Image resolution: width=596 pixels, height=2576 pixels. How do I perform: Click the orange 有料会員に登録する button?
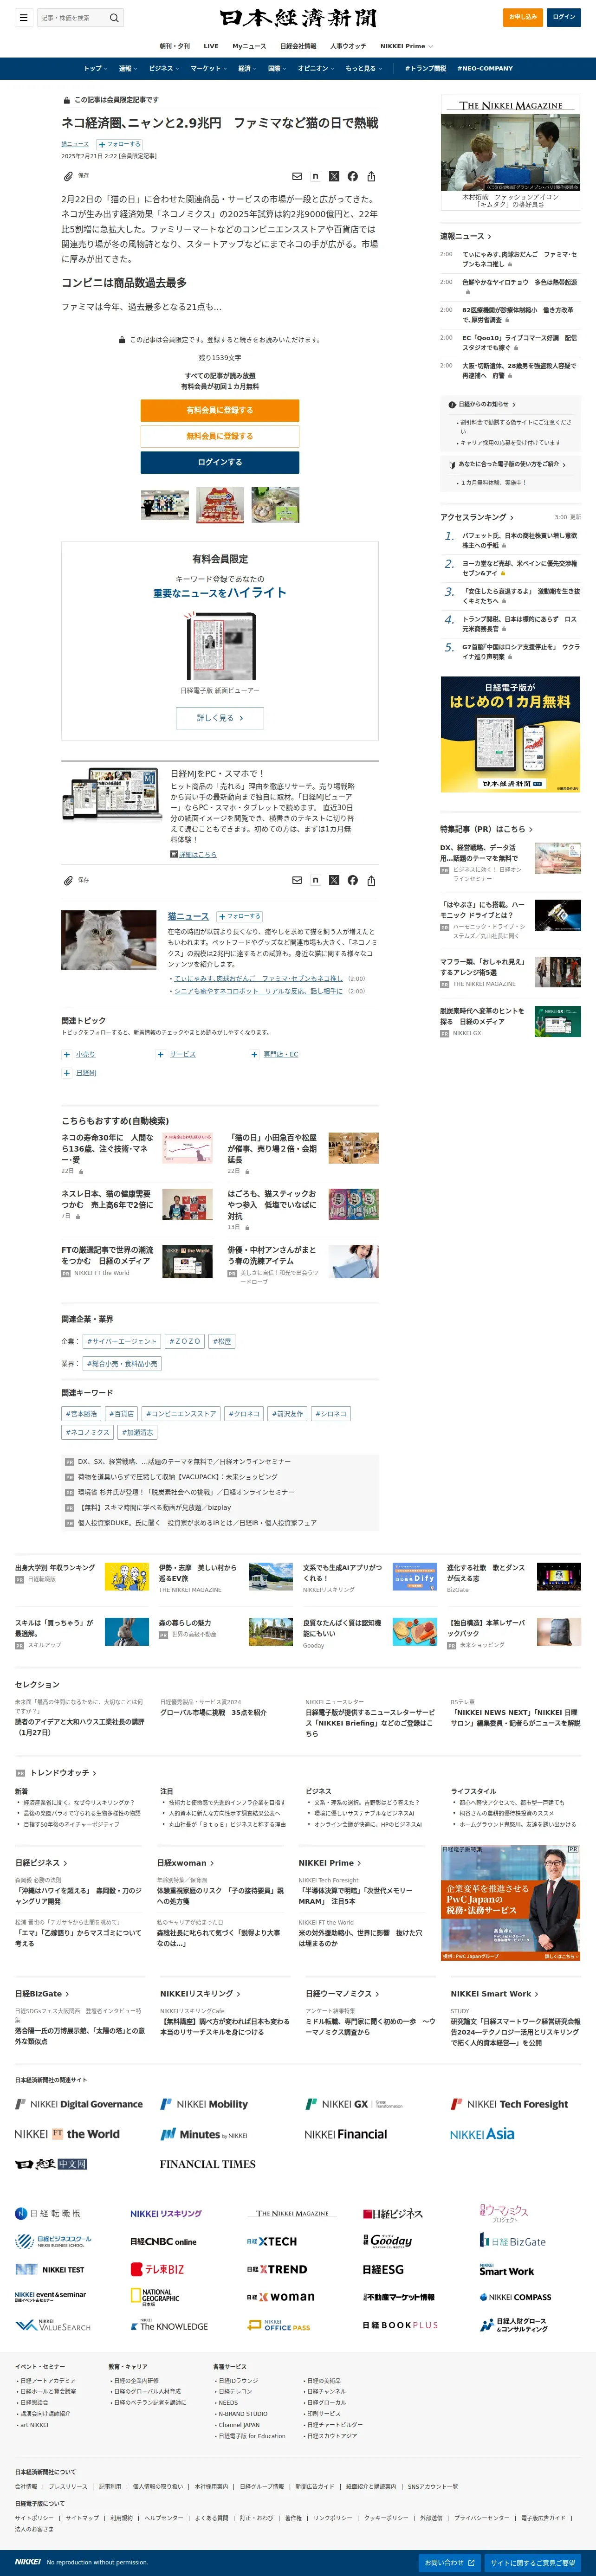coord(220,410)
